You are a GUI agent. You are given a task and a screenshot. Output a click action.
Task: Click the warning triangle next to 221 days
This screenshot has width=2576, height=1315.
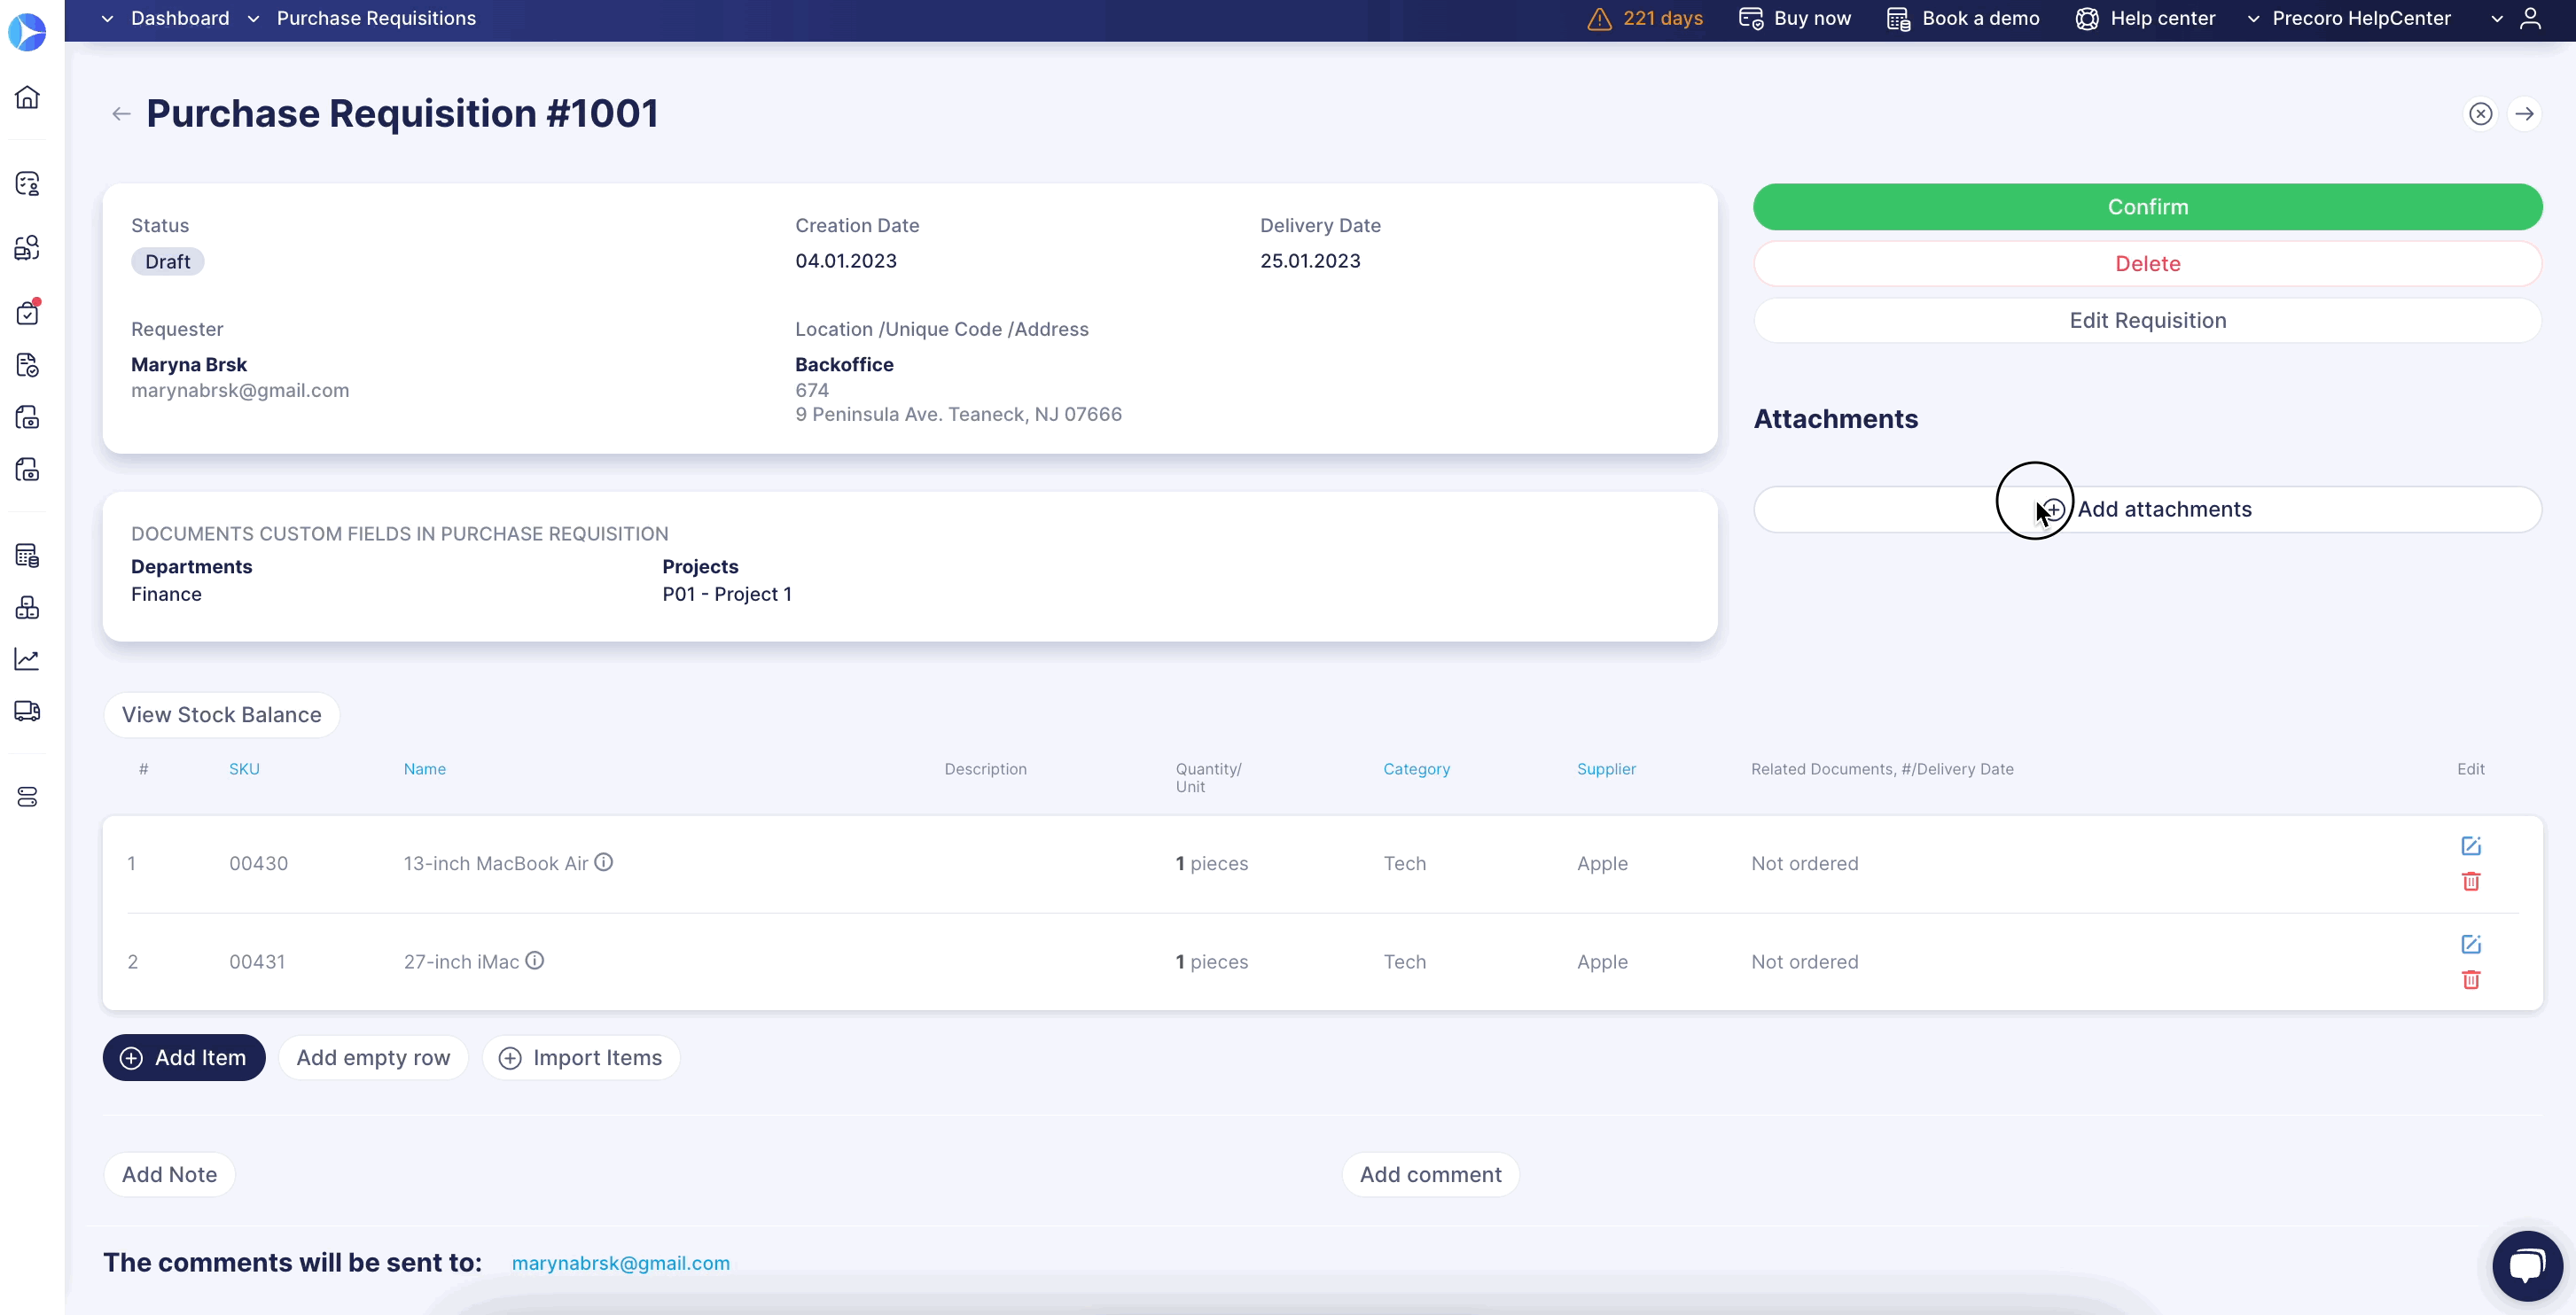1599,19
